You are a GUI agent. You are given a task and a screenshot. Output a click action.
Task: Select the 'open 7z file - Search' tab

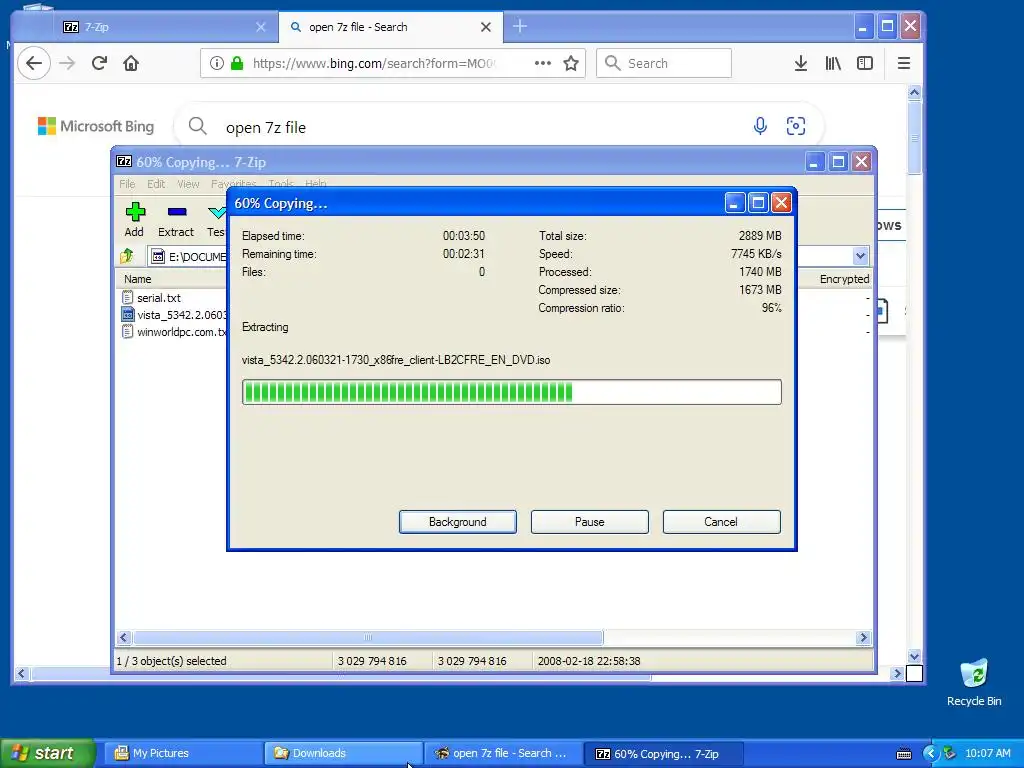(391, 27)
